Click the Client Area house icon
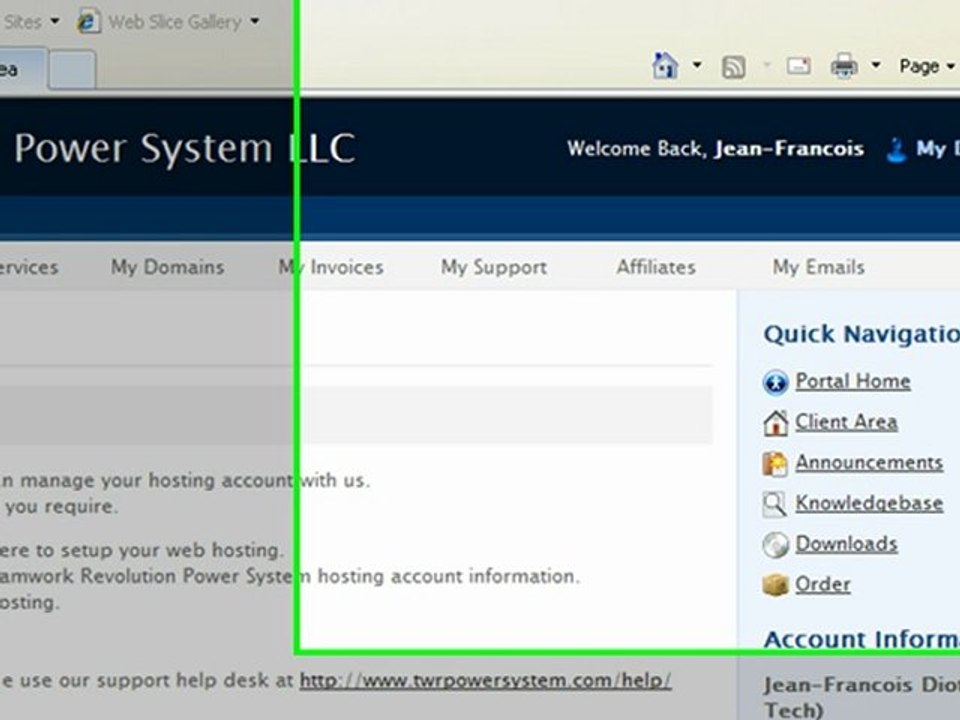This screenshot has width=960, height=720. pyautogui.click(x=775, y=423)
